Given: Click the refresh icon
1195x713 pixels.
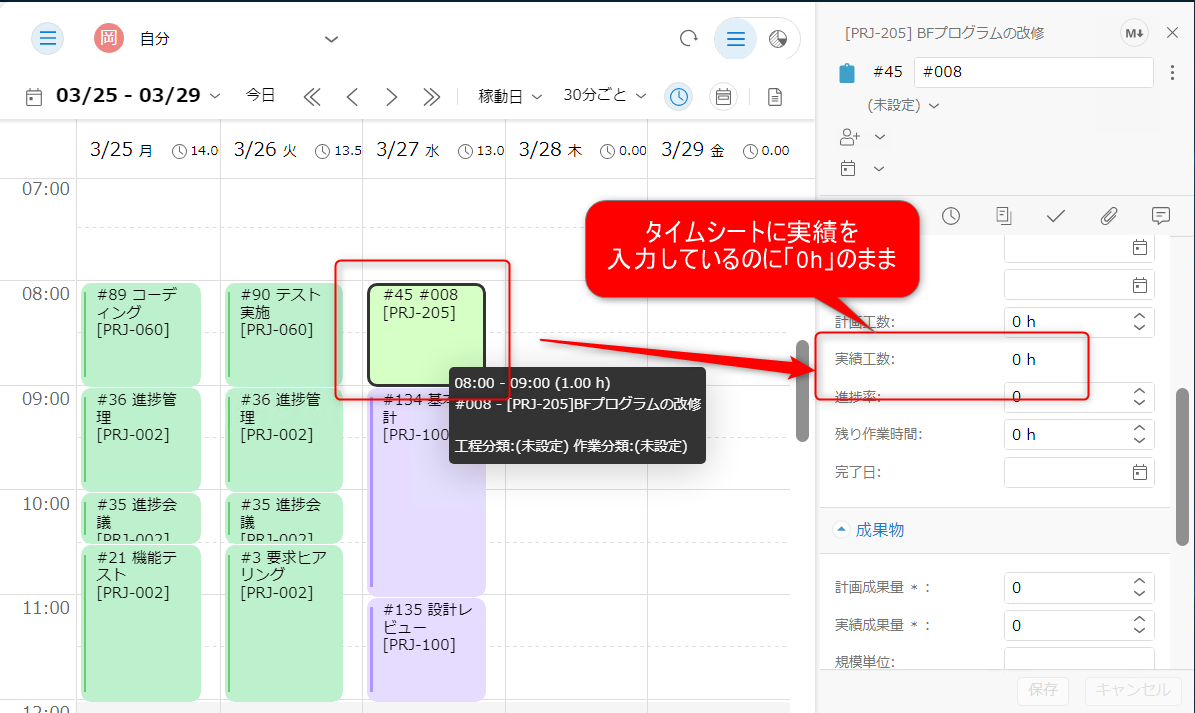Looking at the screenshot, I should tap(688, 39).
